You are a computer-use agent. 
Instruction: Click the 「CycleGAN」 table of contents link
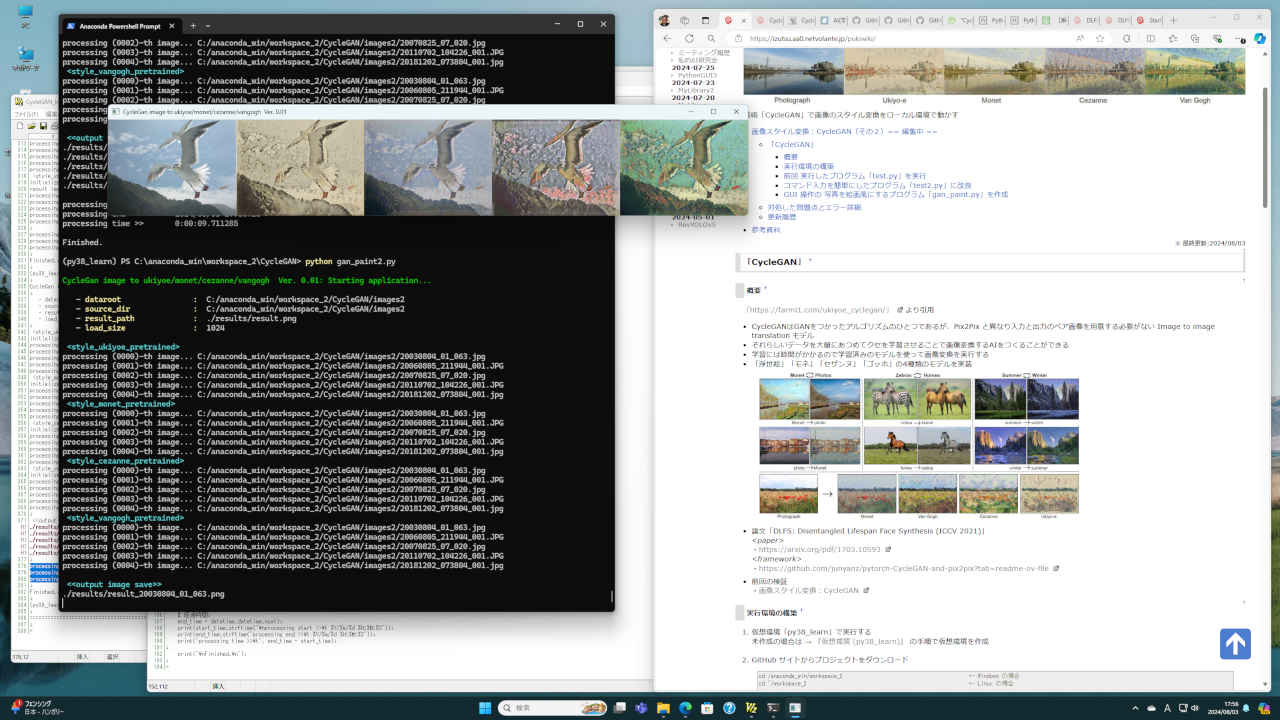[x=790, y=144]
